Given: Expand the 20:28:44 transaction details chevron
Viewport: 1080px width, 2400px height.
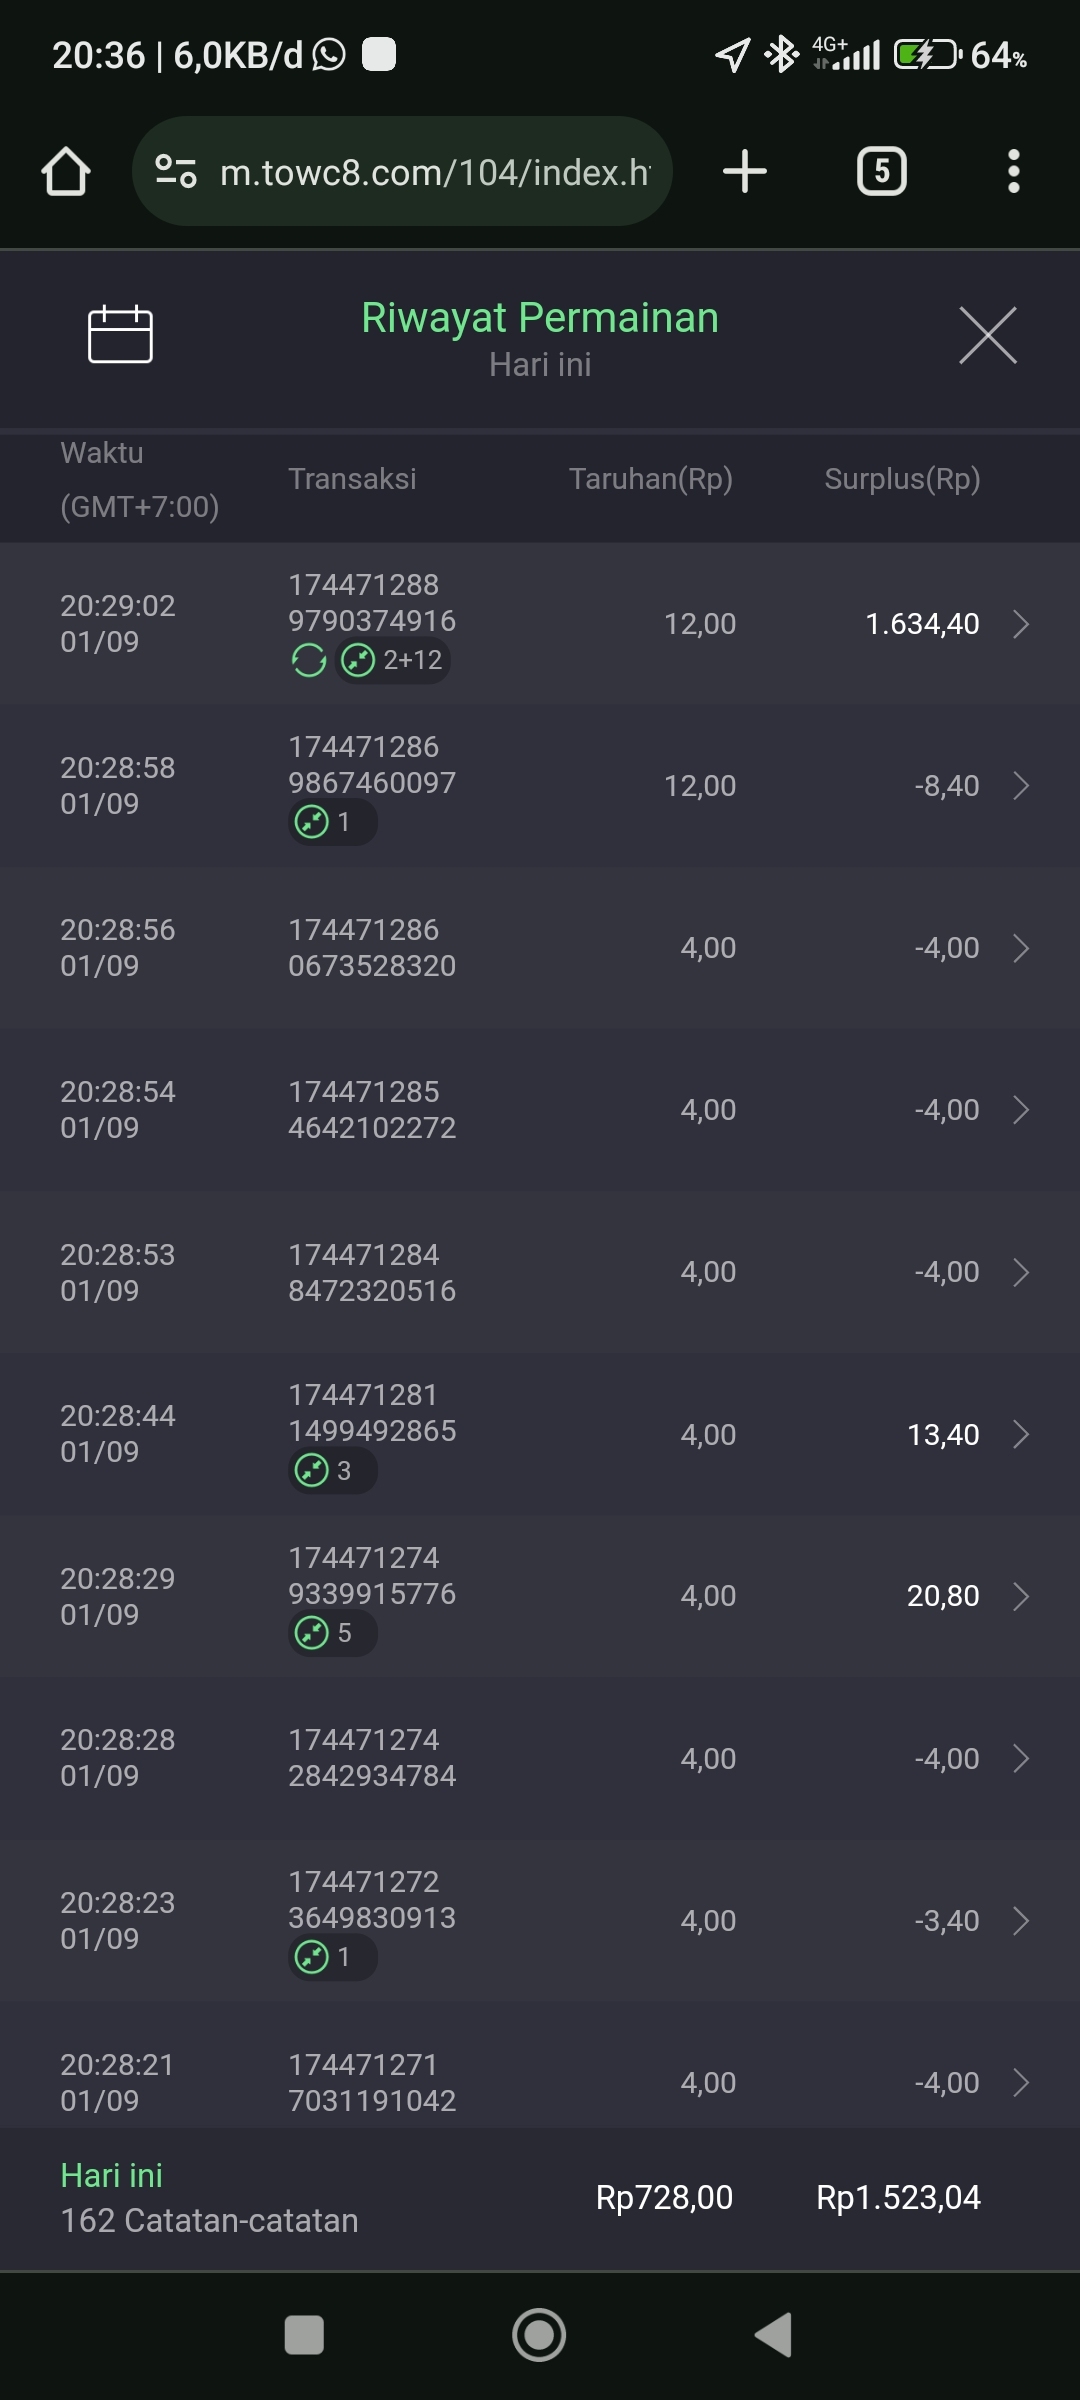Looking at the screenshot, I should (x=1020, y=1434).
